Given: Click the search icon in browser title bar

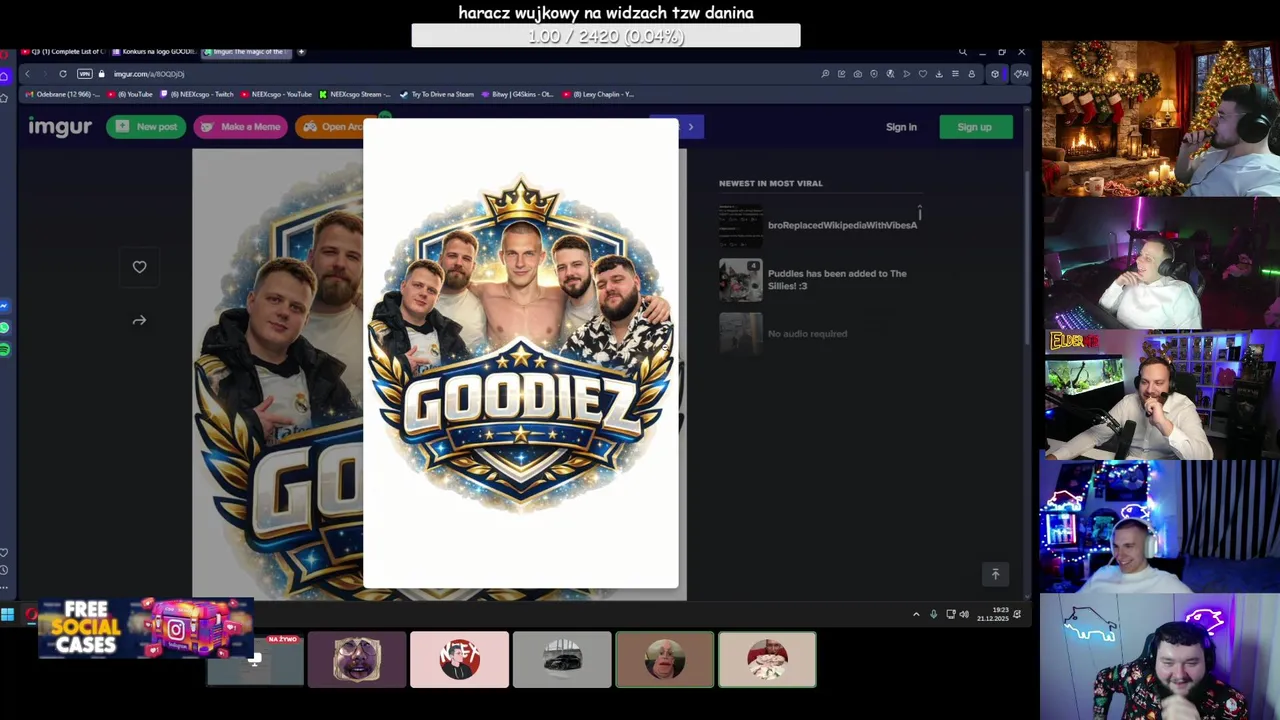Looking at the screenshot, I should click(963, 52).
